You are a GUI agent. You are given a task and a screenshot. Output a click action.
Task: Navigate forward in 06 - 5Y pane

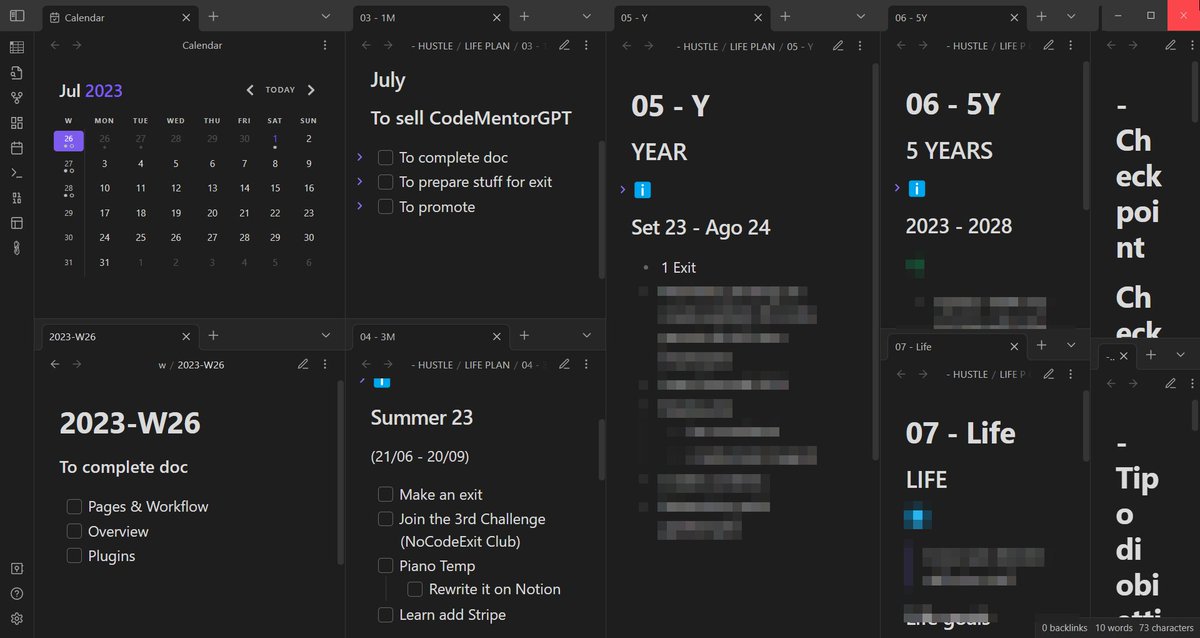coord(923,45)
